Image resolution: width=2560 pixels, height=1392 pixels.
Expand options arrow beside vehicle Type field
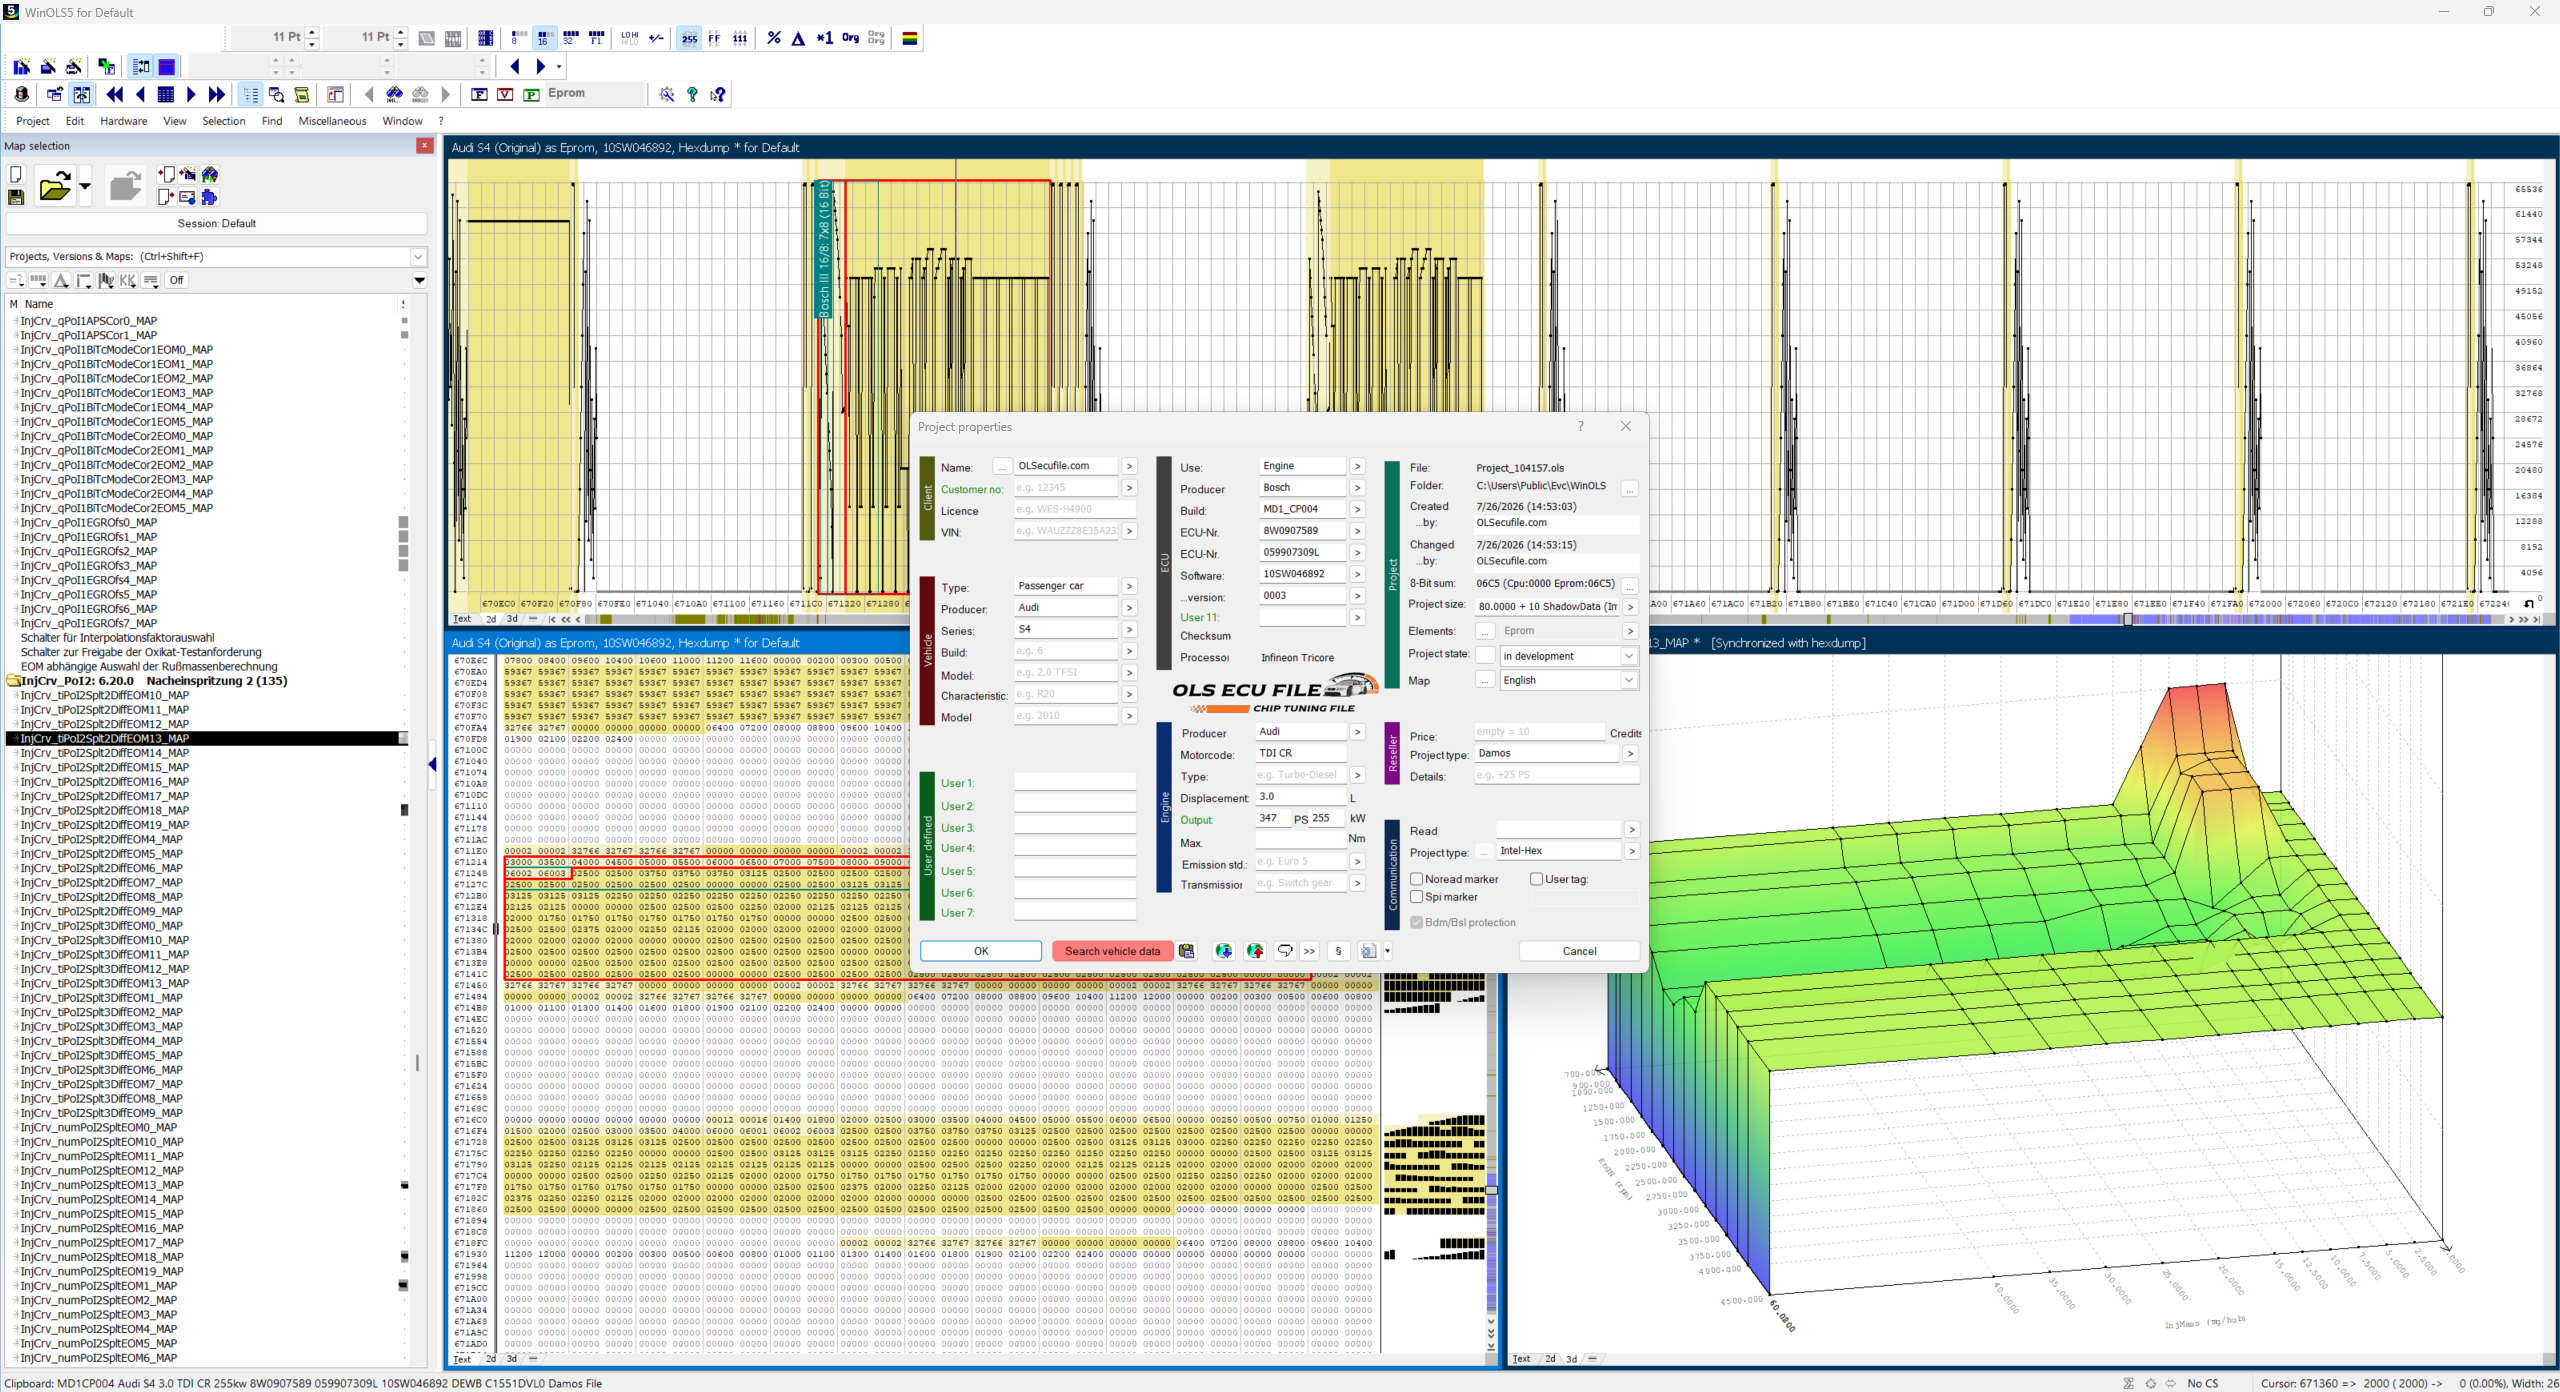tap(1129, 586)
